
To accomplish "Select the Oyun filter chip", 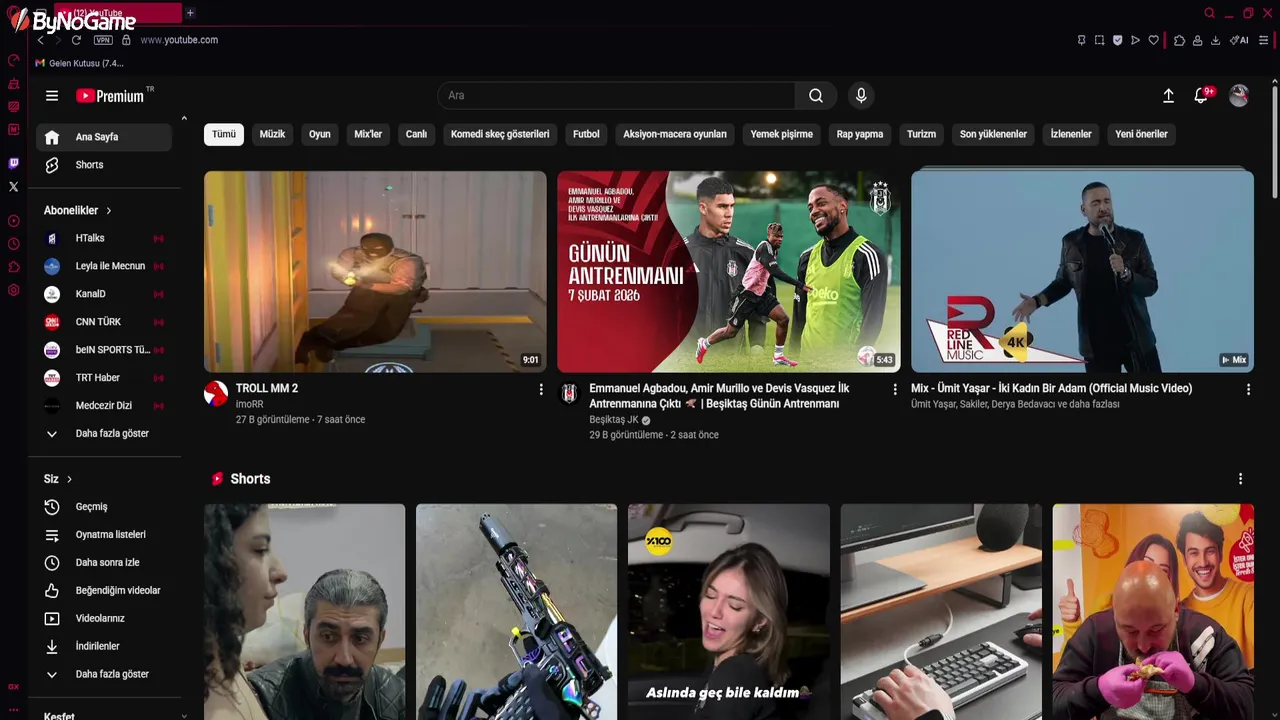I will click(320, 134).
